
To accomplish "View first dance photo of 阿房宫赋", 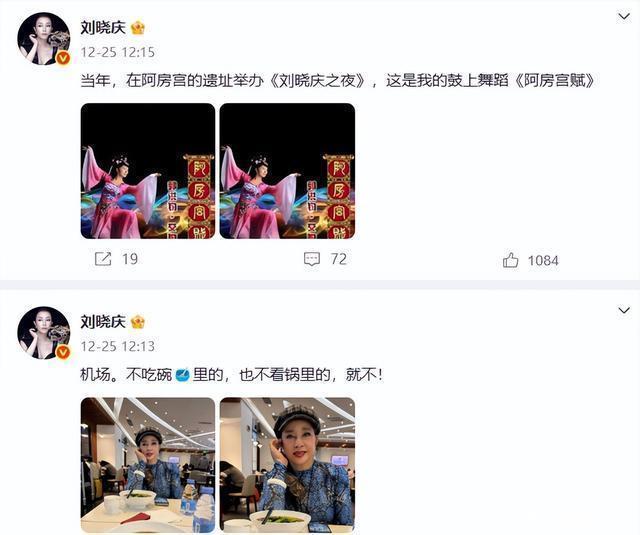I will coord(148,171).
